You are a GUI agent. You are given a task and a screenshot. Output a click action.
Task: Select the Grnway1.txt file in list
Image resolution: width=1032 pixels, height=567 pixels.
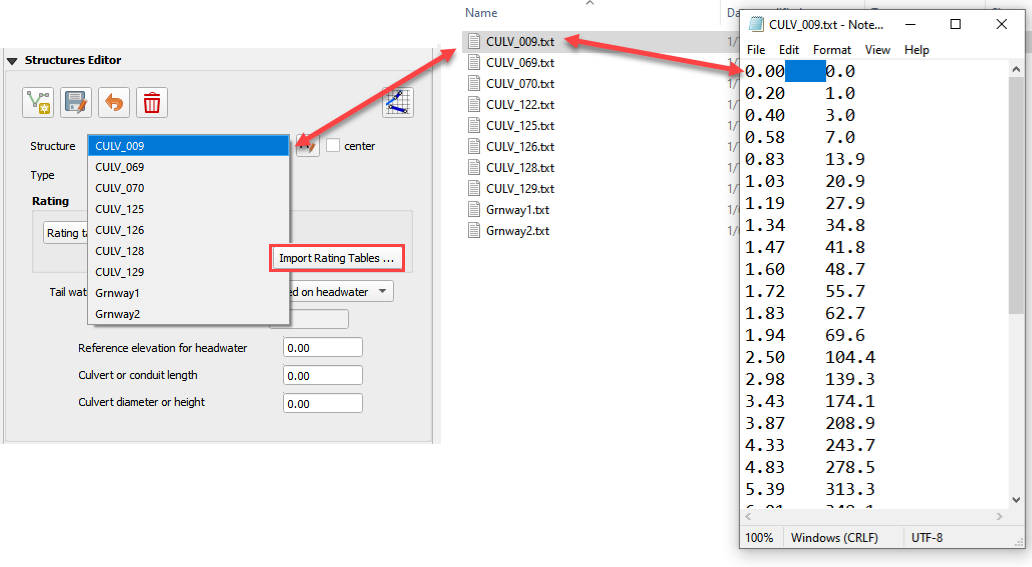517,210
